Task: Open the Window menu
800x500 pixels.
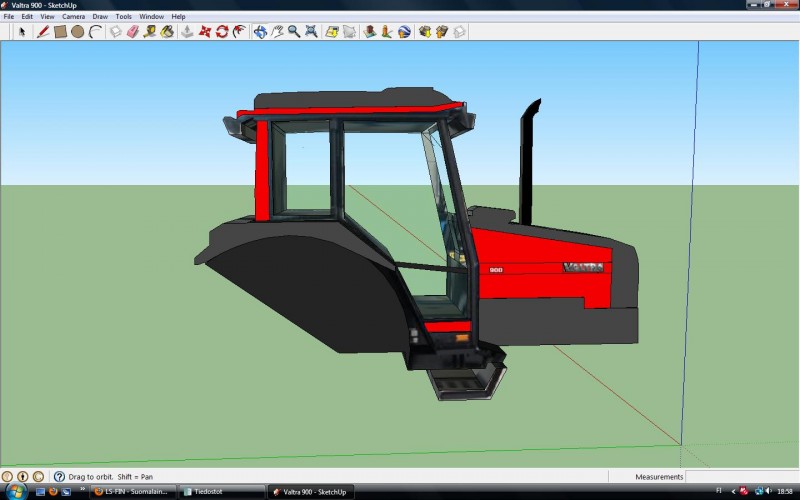Action: point(152,16)
